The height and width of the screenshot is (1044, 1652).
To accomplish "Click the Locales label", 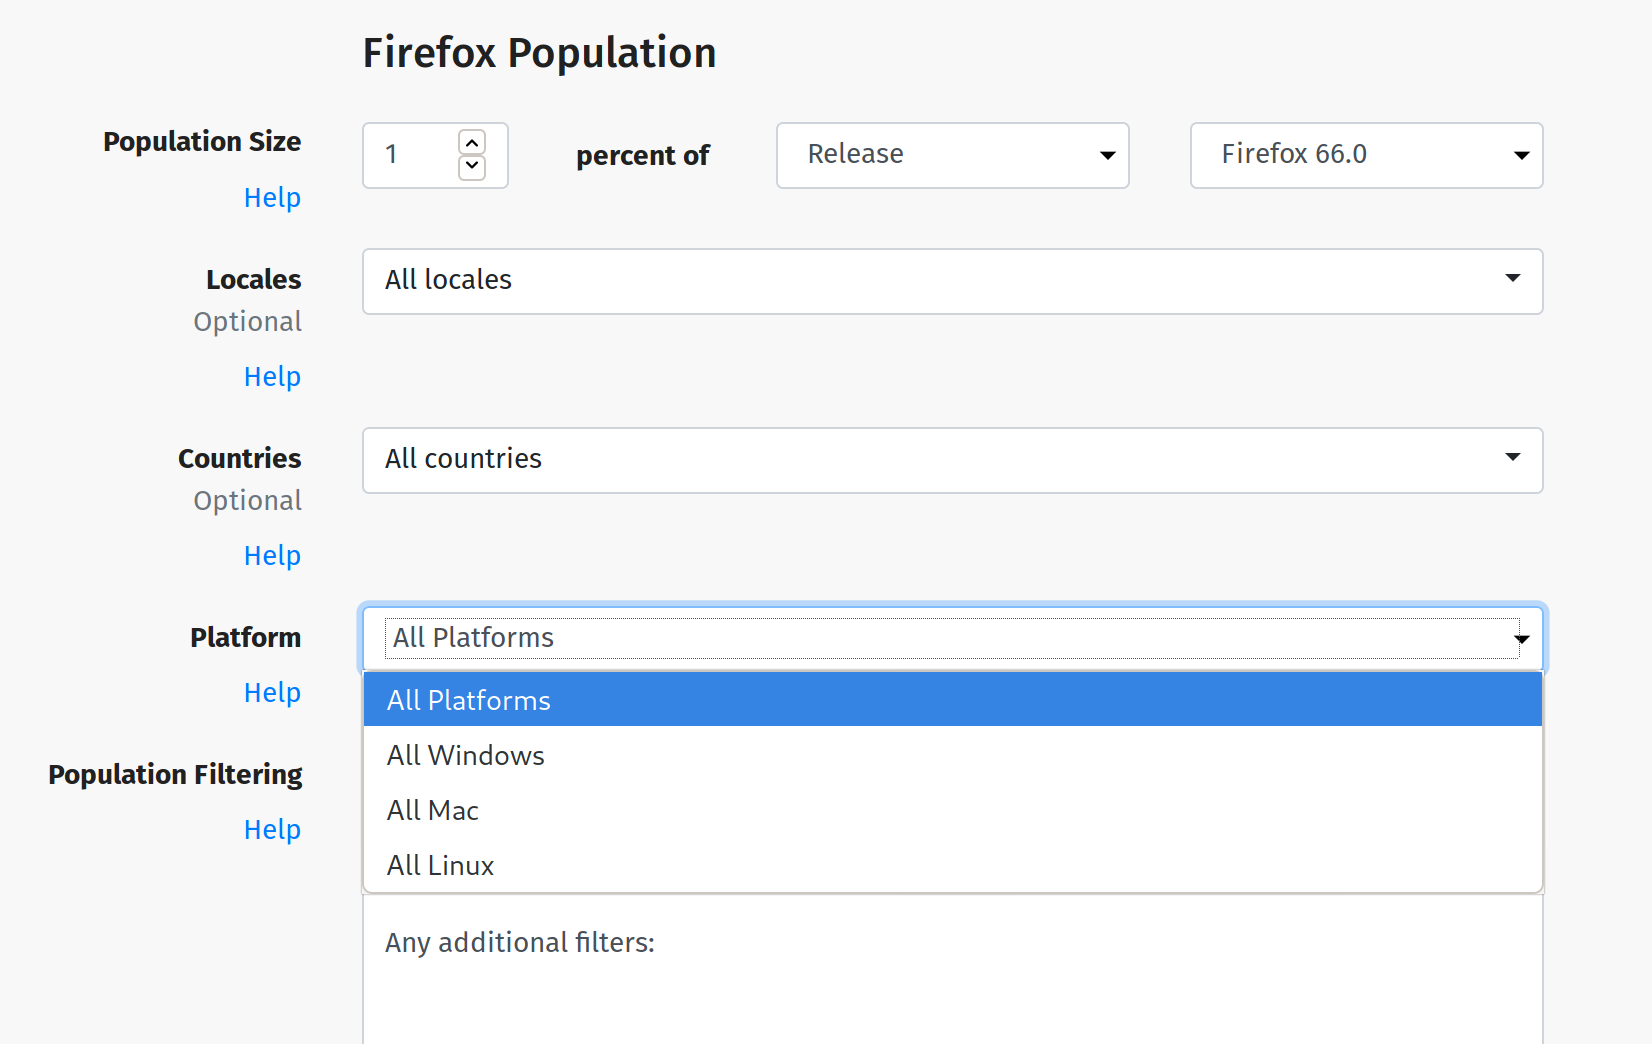I will click(254, 280).
